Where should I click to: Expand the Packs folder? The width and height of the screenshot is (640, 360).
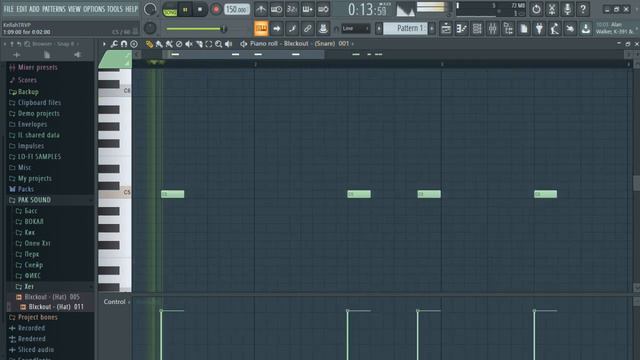[x=25, y=189]
